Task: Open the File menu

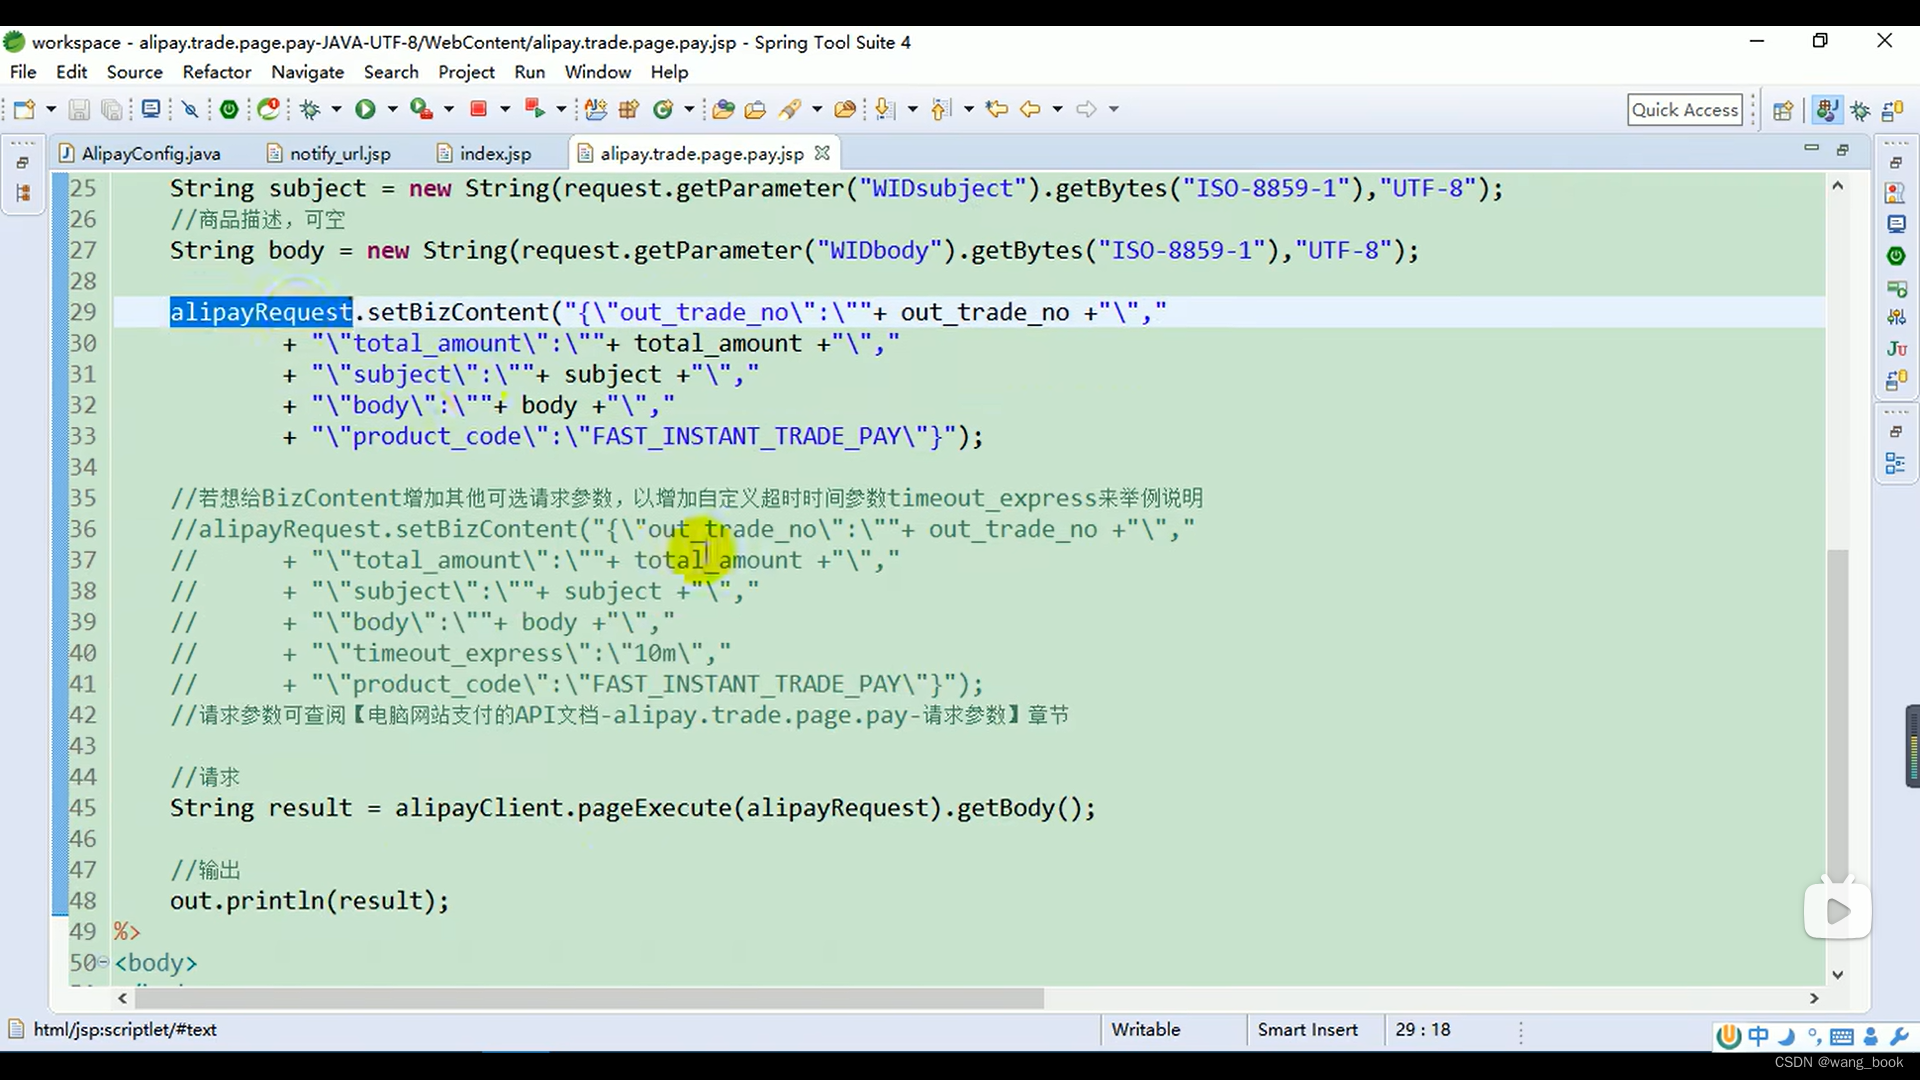Action: 23,72
